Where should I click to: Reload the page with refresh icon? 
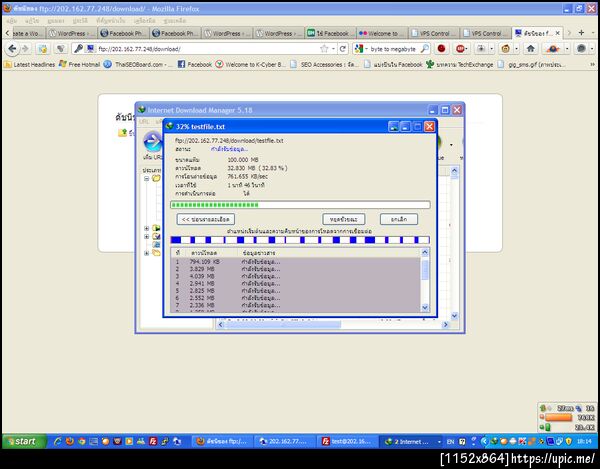coord(343,49)
